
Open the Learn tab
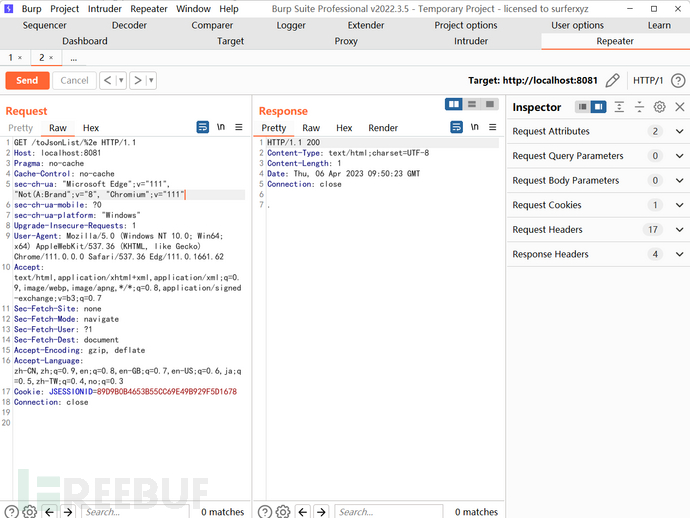[659, 25]
